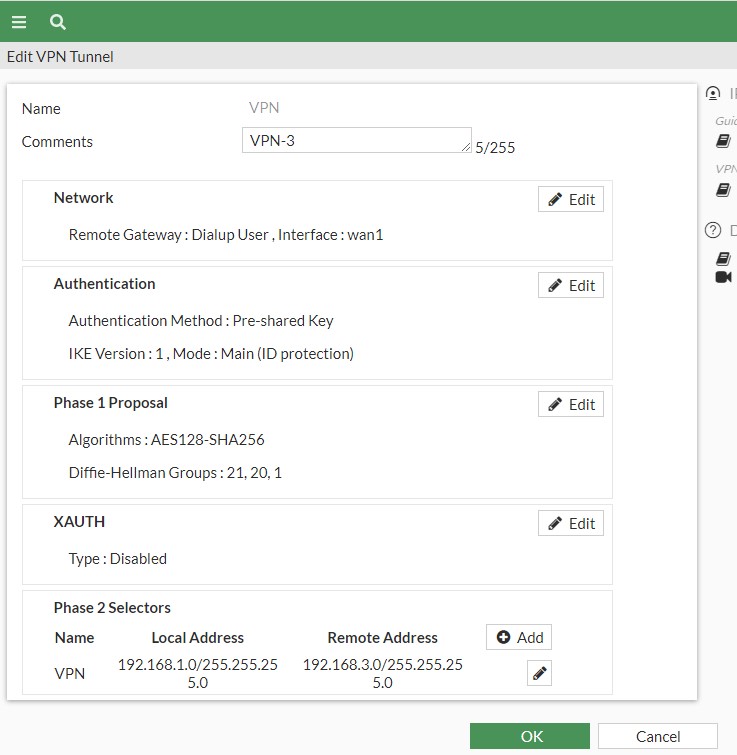Edit the Authentication settings
The width and height of the screenshot is (737, 755).
click(570, 285)
